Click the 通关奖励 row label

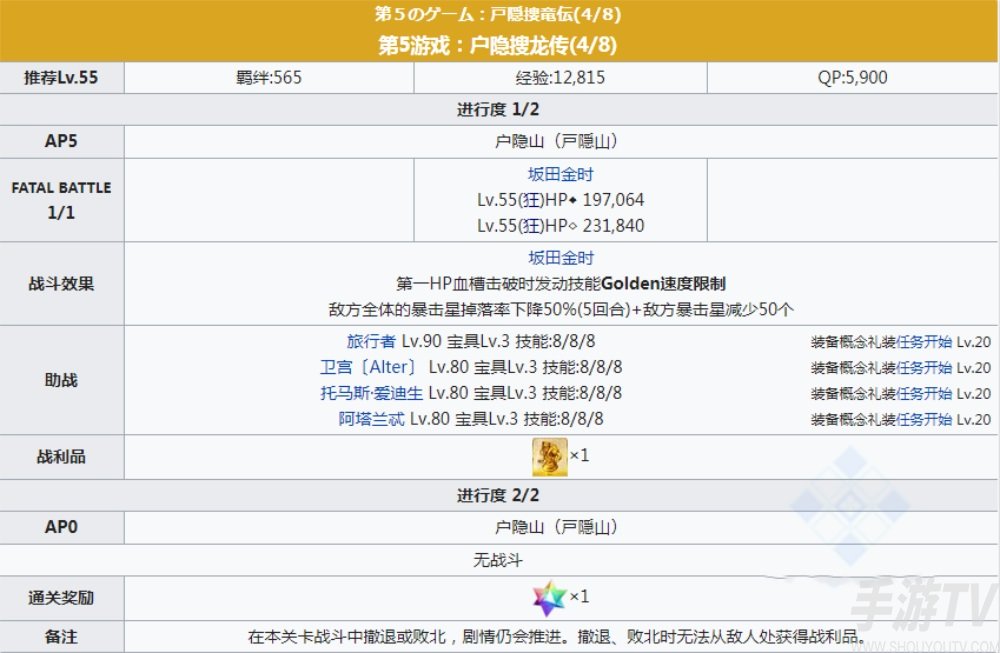[62, 598]
